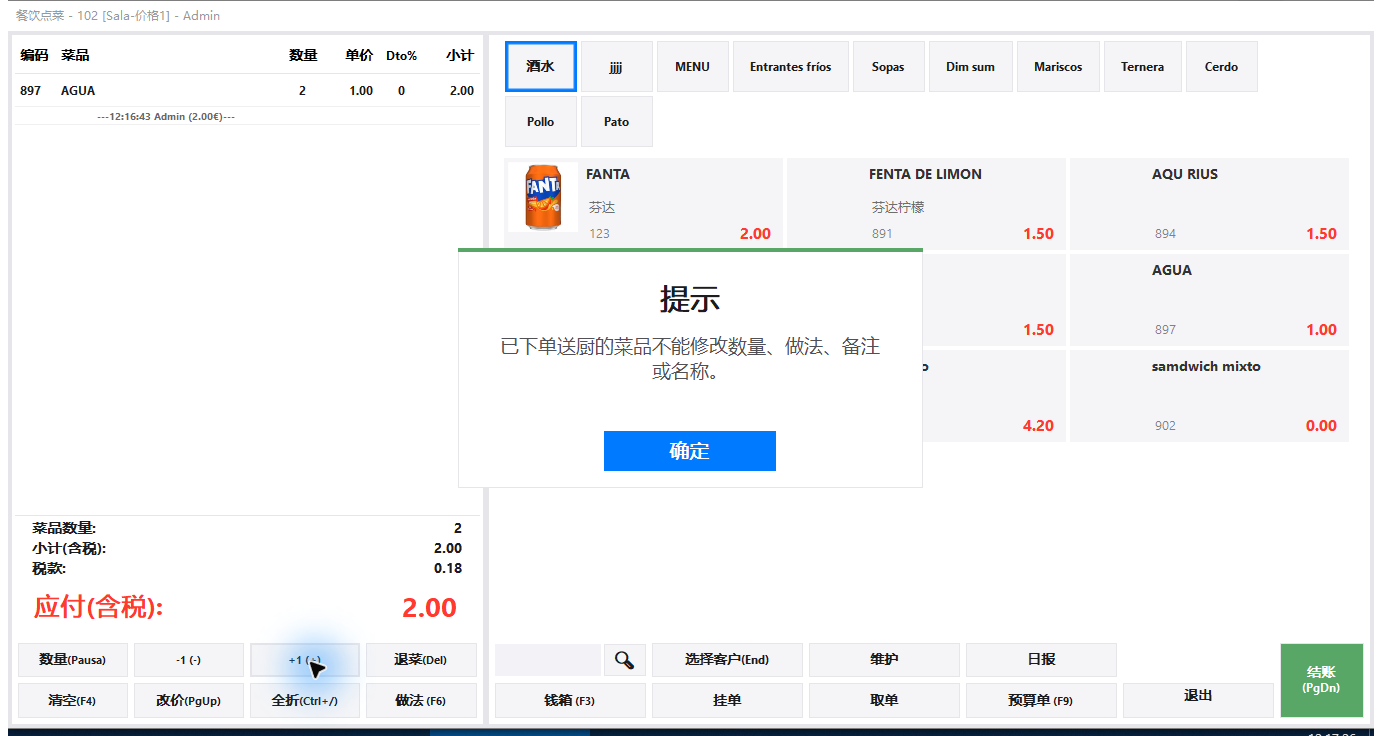Open the Pato category tab
Viewport: 1382px width, 736px height.
(x=616, y=122)
